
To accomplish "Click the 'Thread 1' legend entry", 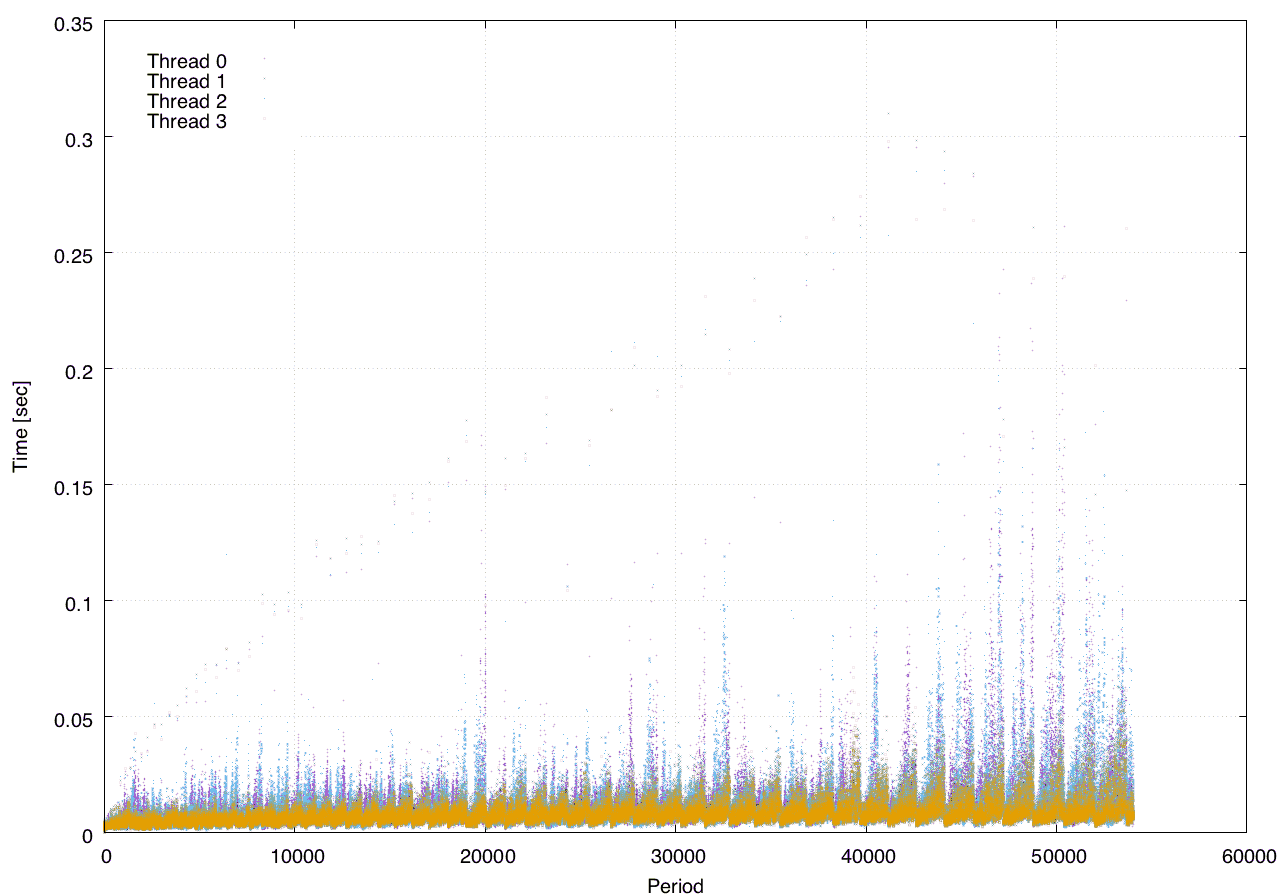I will pos(186,82).
